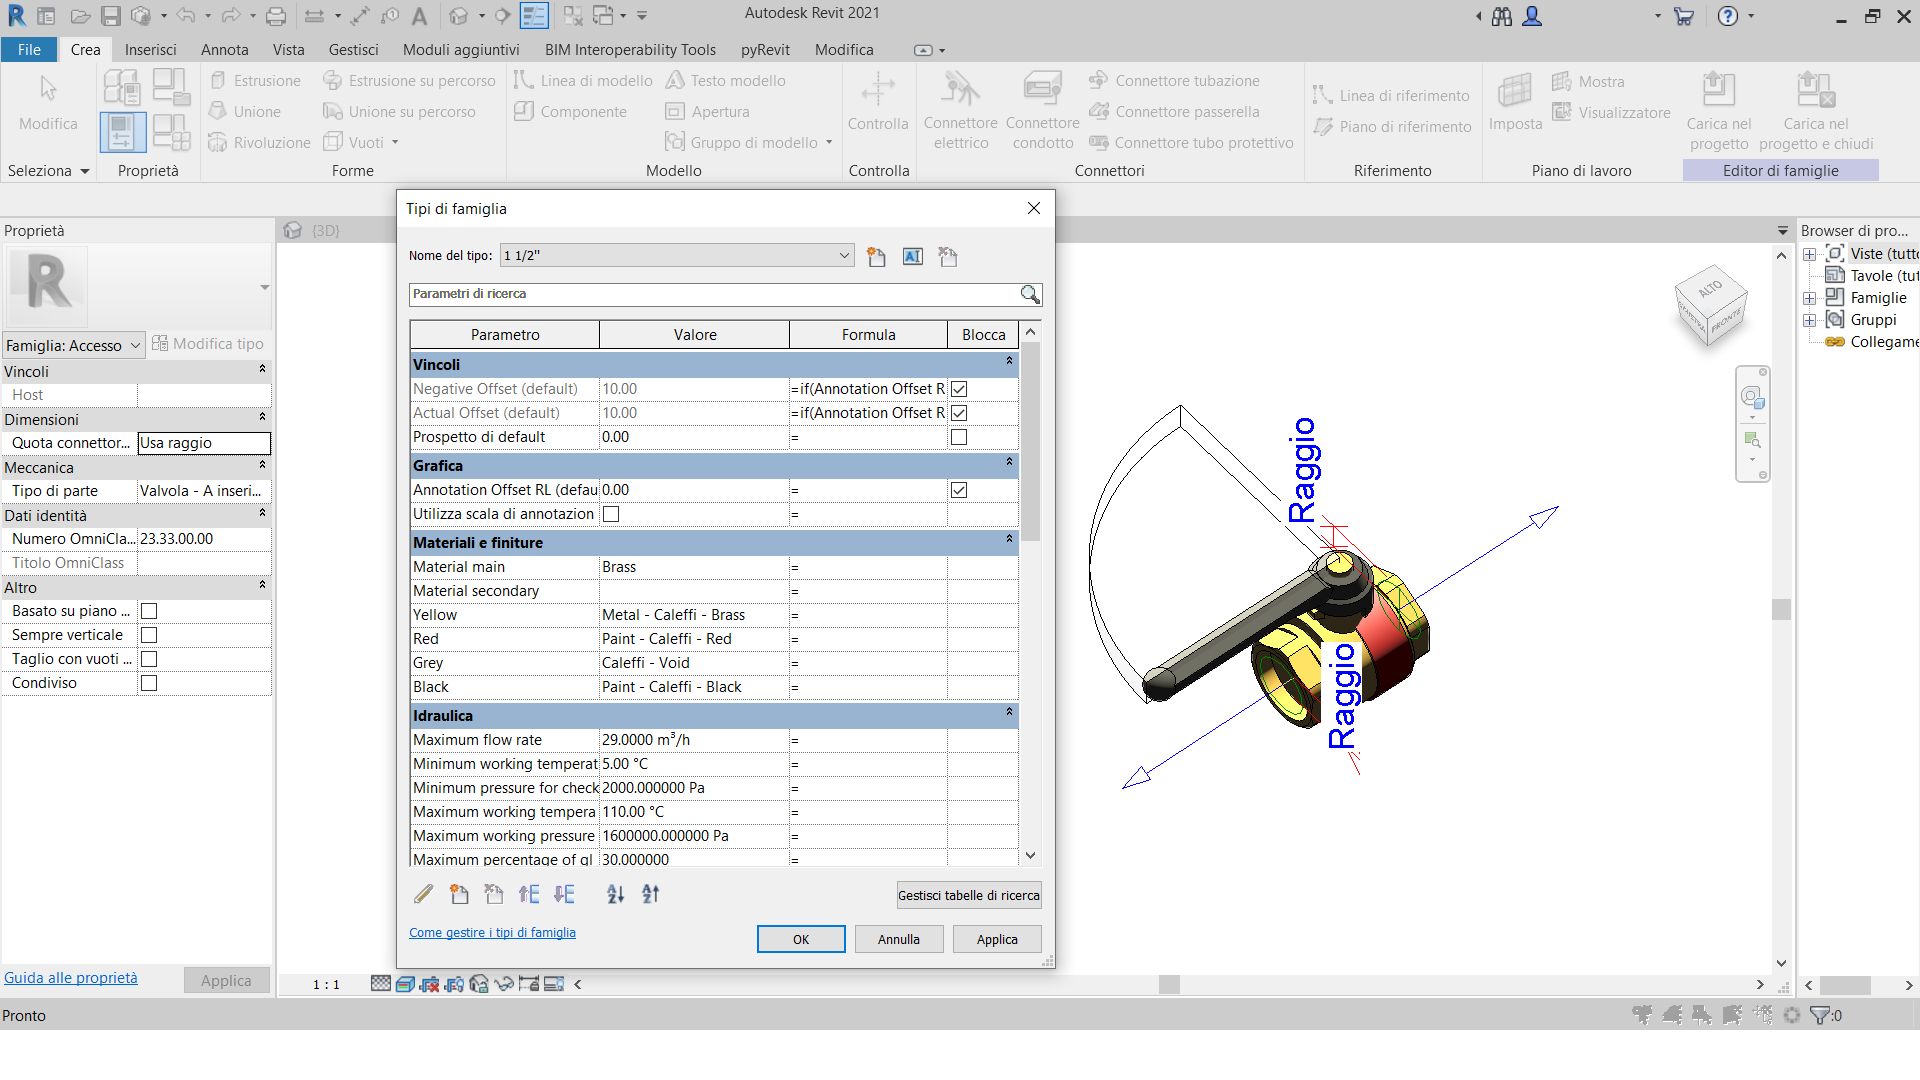Open the communication center binoculars icon
Viewport: 1920px width, 1080px height.
pyautogui.click(x=1501, y=16)
